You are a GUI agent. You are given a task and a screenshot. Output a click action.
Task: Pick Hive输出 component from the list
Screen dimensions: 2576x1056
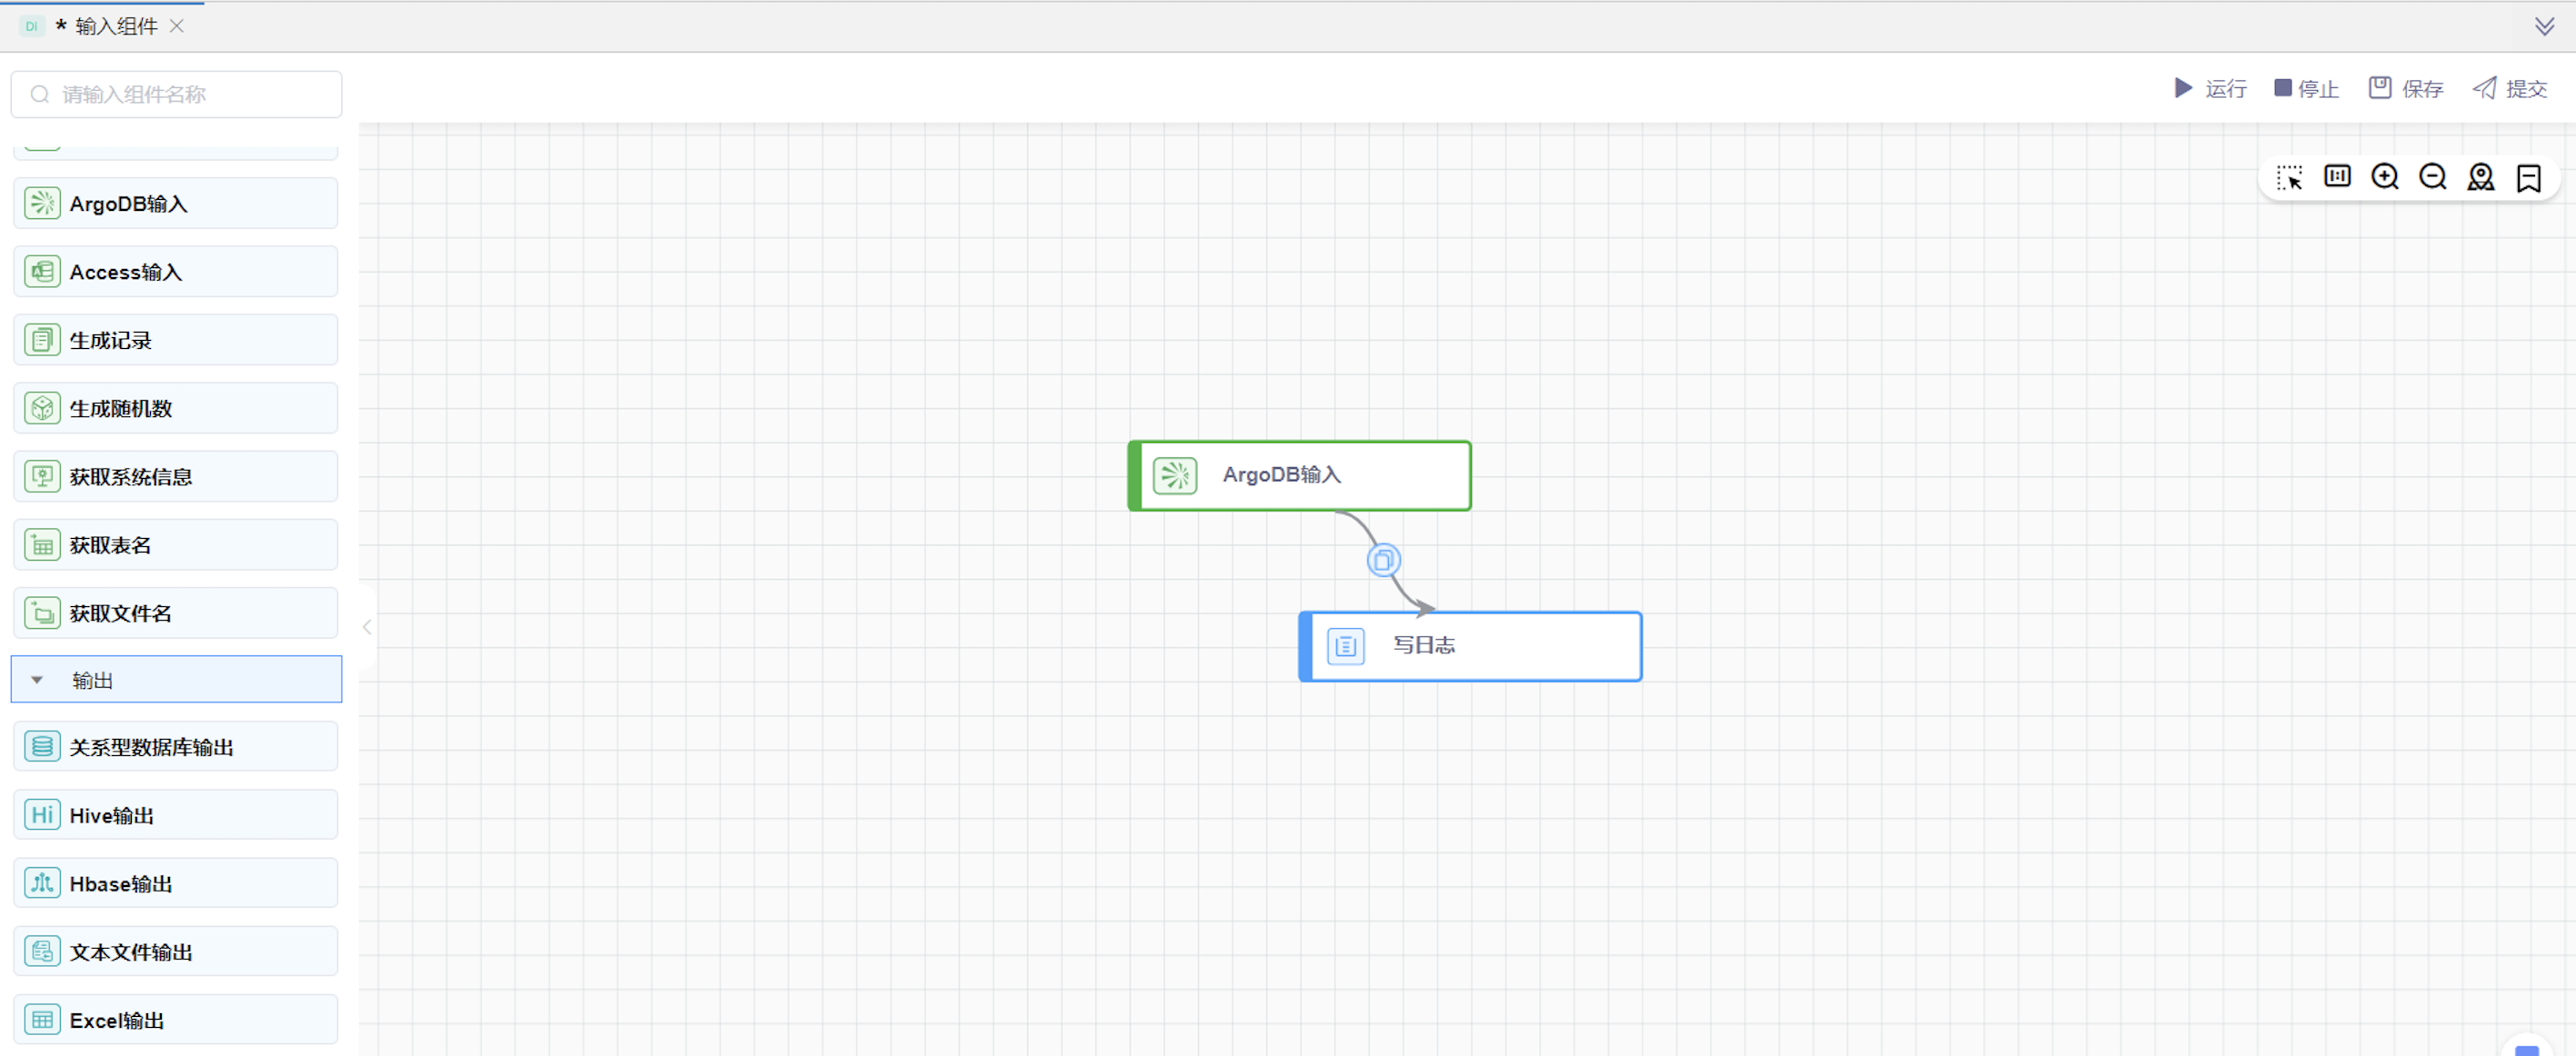pos(176,815)
